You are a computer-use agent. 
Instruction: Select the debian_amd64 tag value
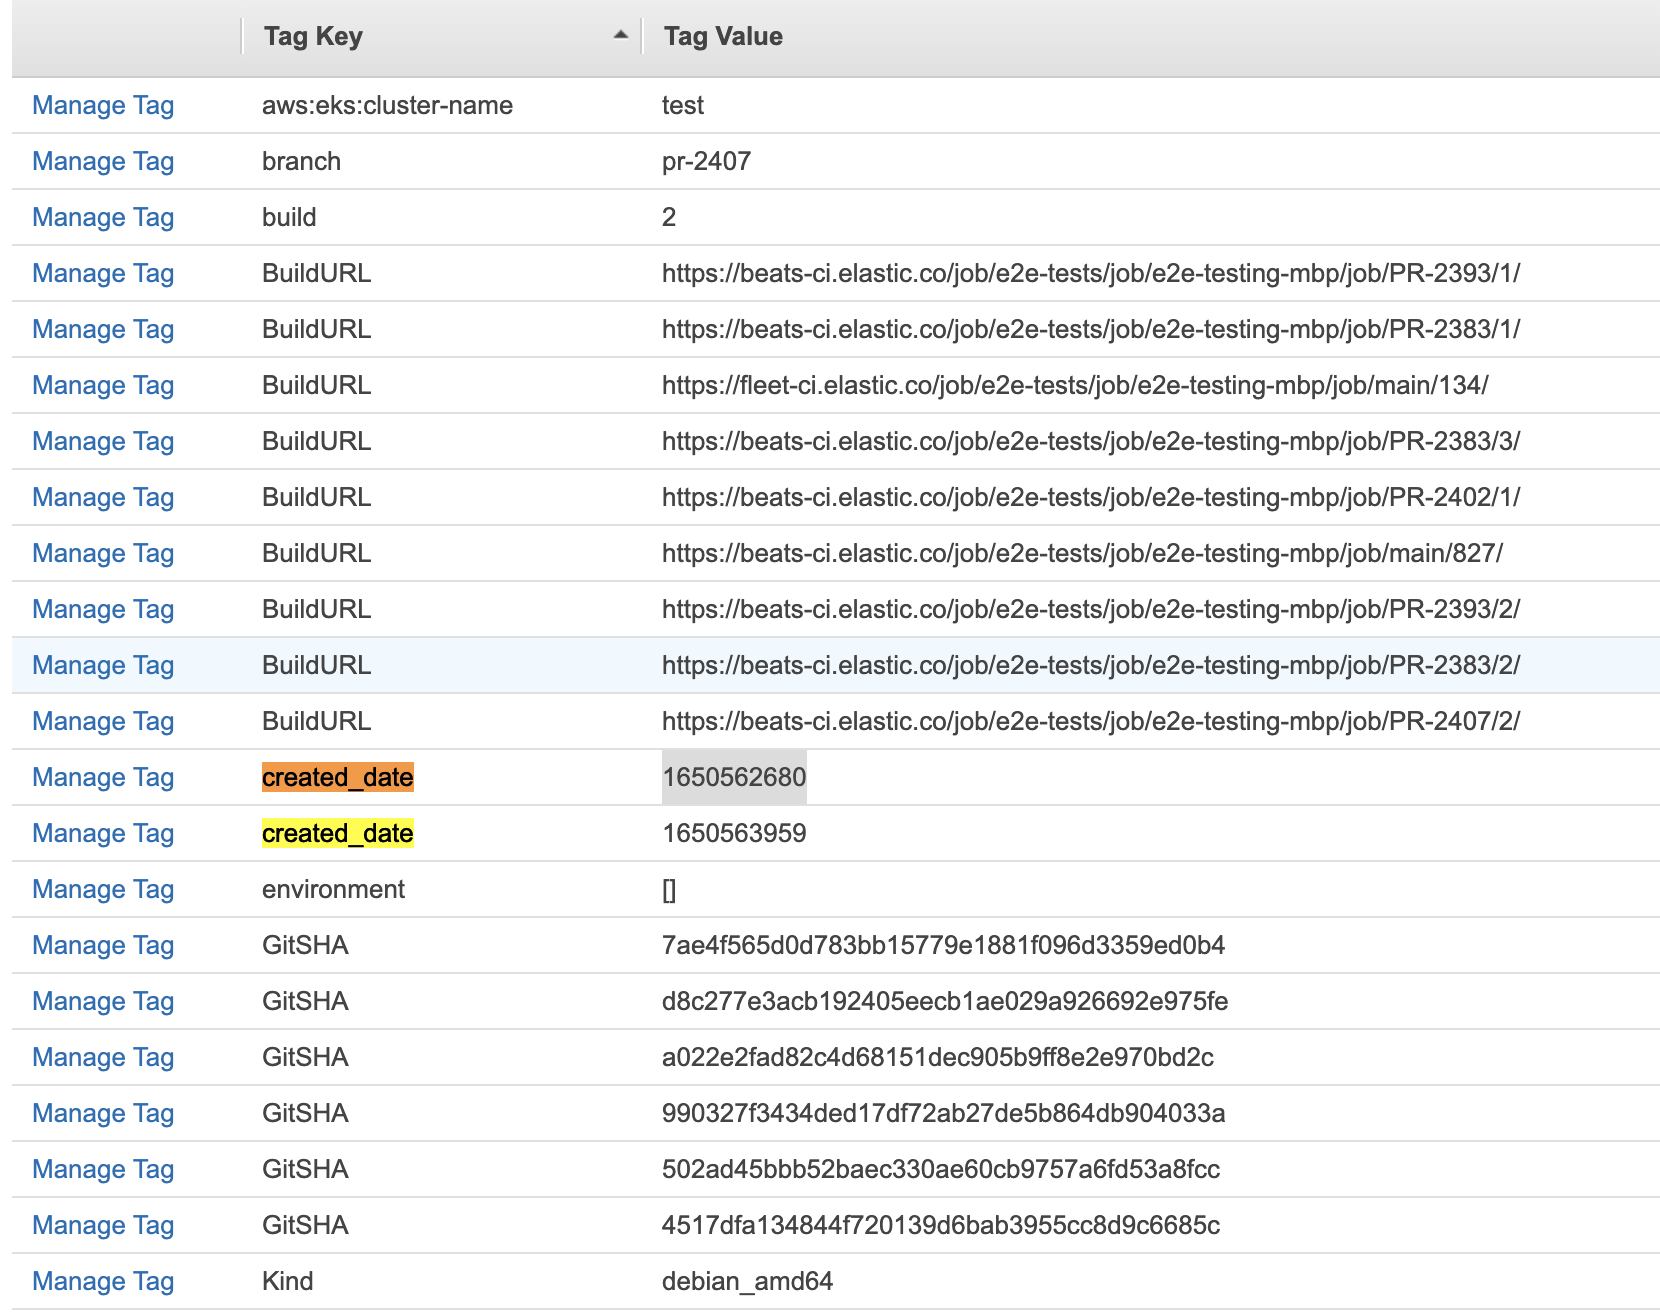(x=747, y=1281)
